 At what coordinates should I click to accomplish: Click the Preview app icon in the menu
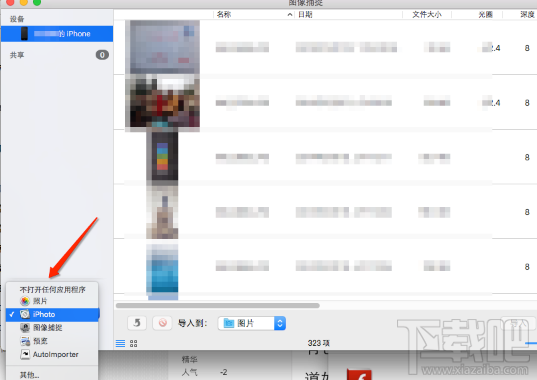tap(25, 341)
